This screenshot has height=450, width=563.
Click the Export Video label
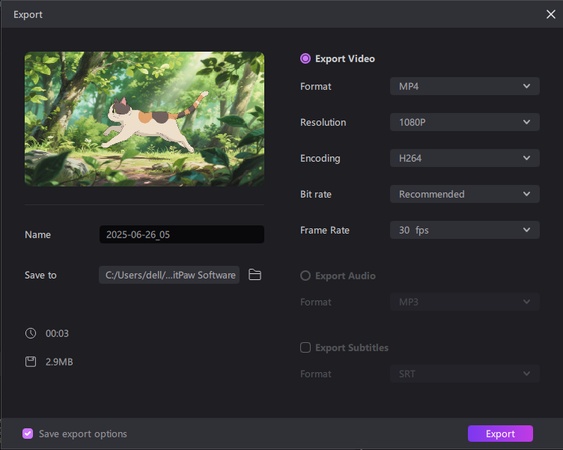click(x=345, y=59)
